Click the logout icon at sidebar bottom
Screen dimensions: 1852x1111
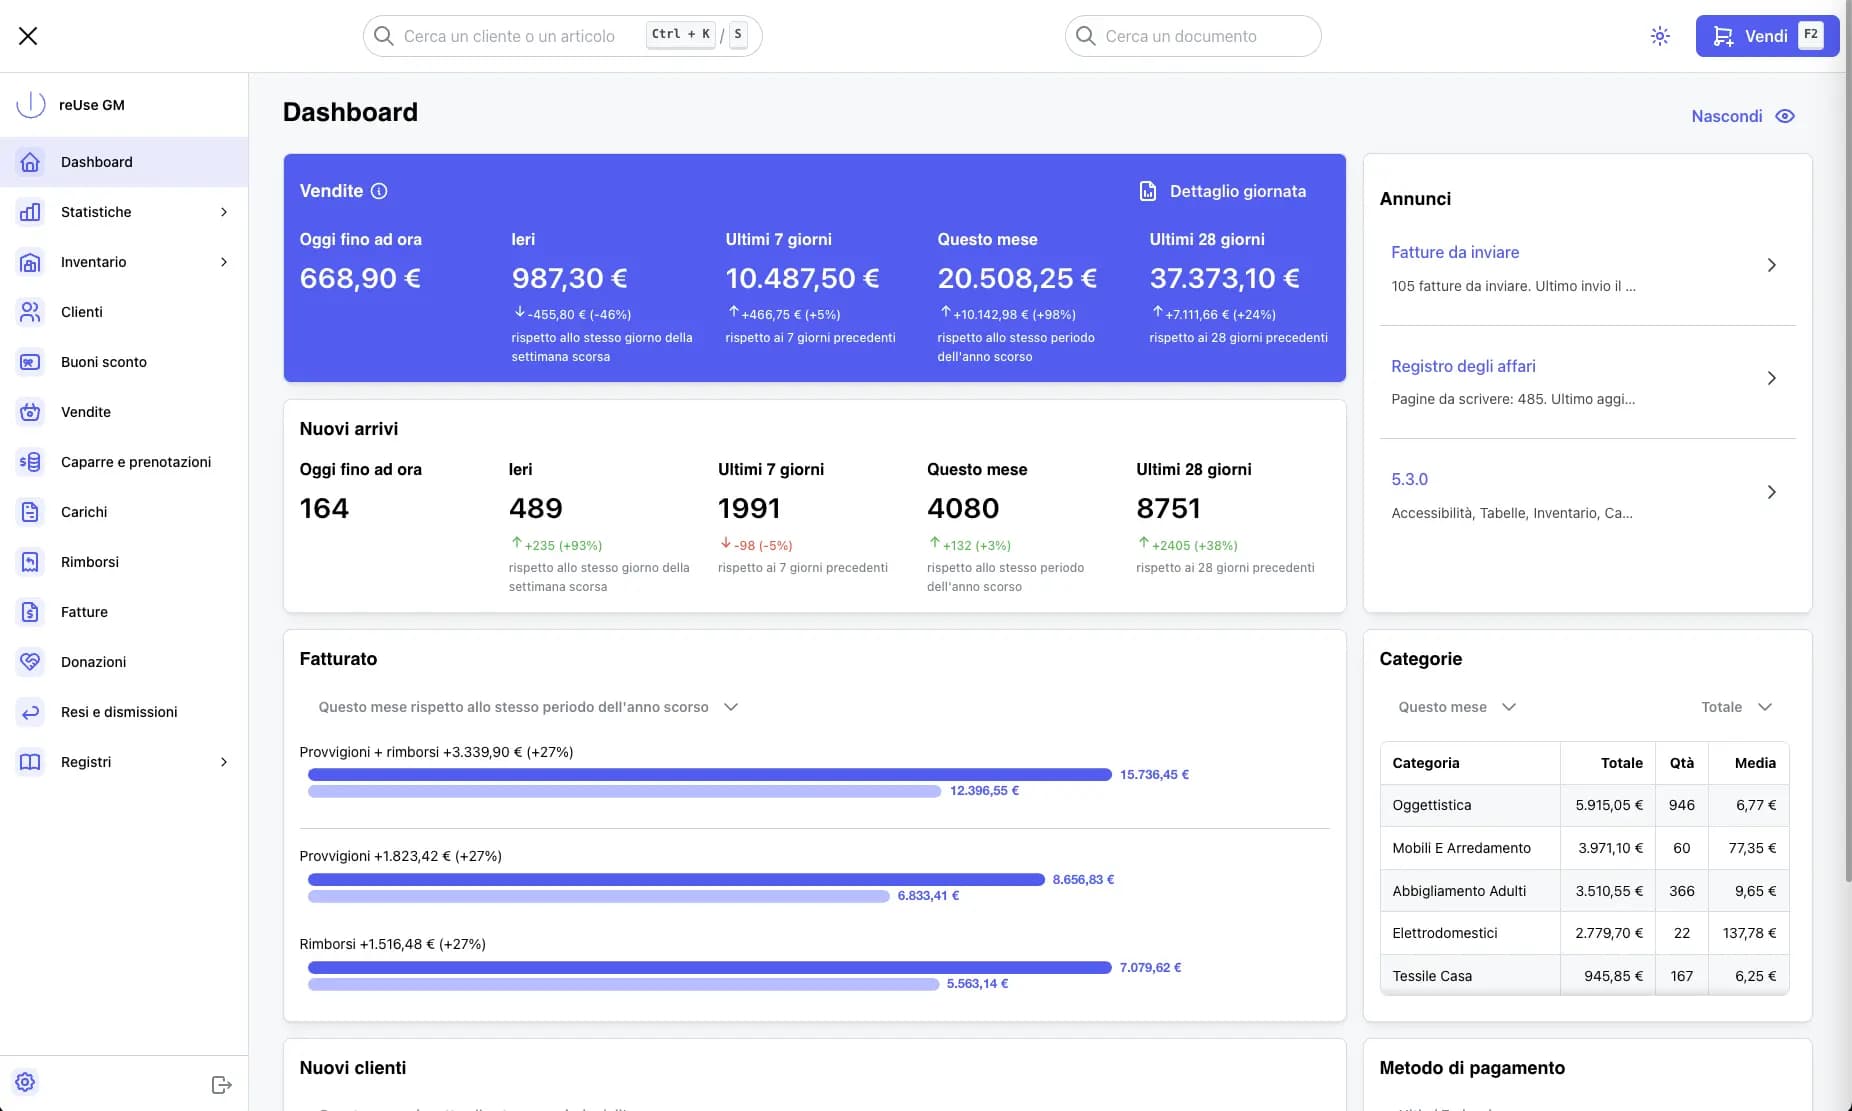pos(222,1085)
